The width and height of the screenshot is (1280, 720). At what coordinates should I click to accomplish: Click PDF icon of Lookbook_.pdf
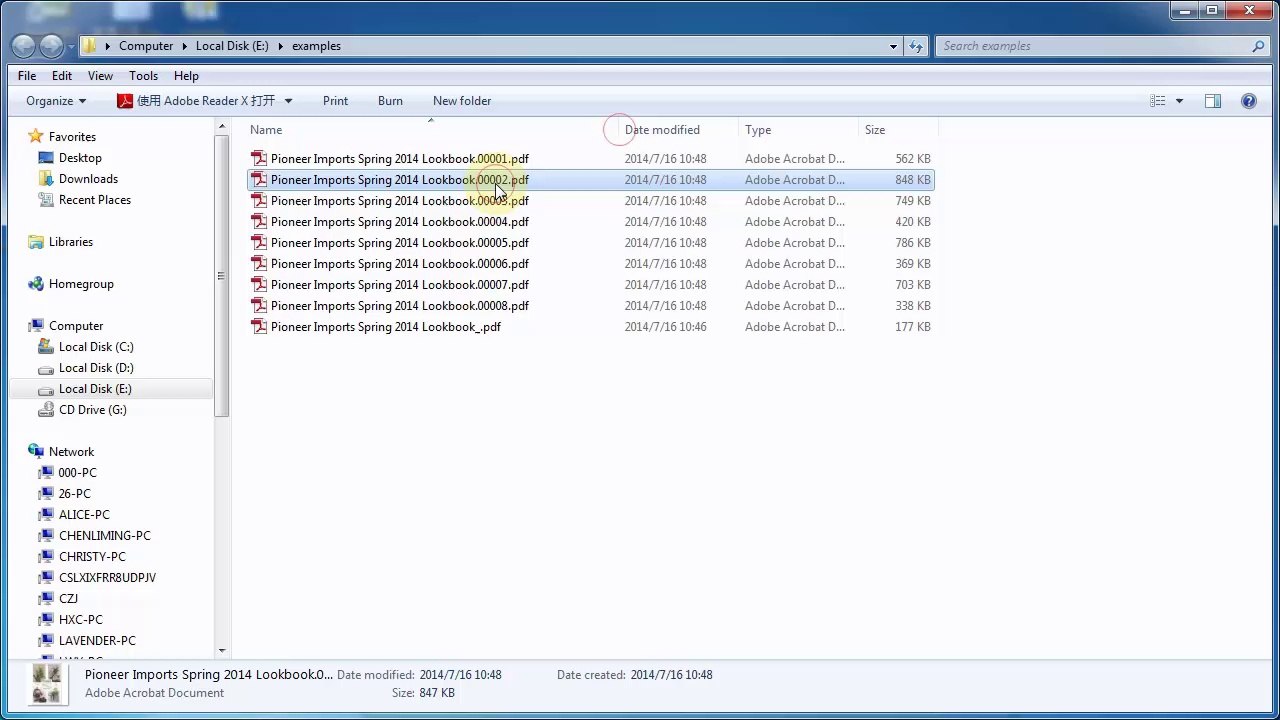pos(259,327)
